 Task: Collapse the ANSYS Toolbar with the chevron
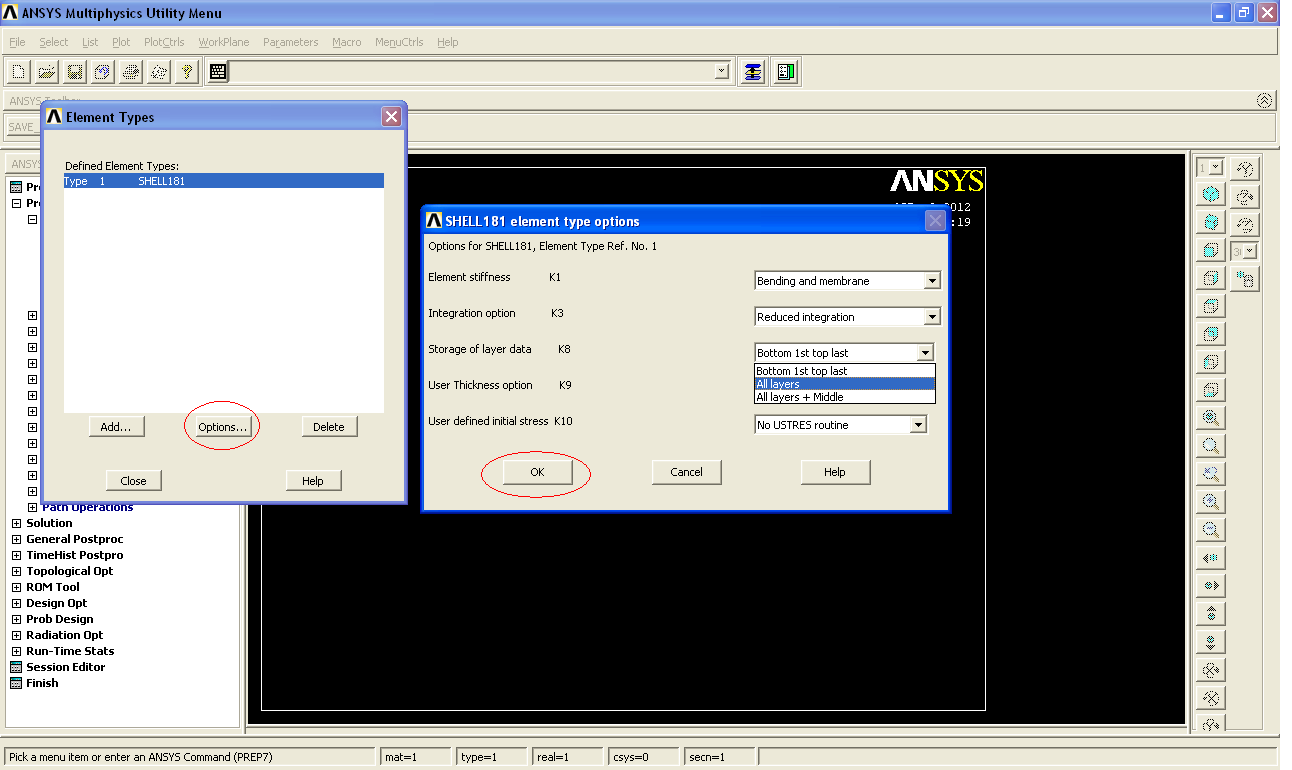click(x=1265, y=101)
